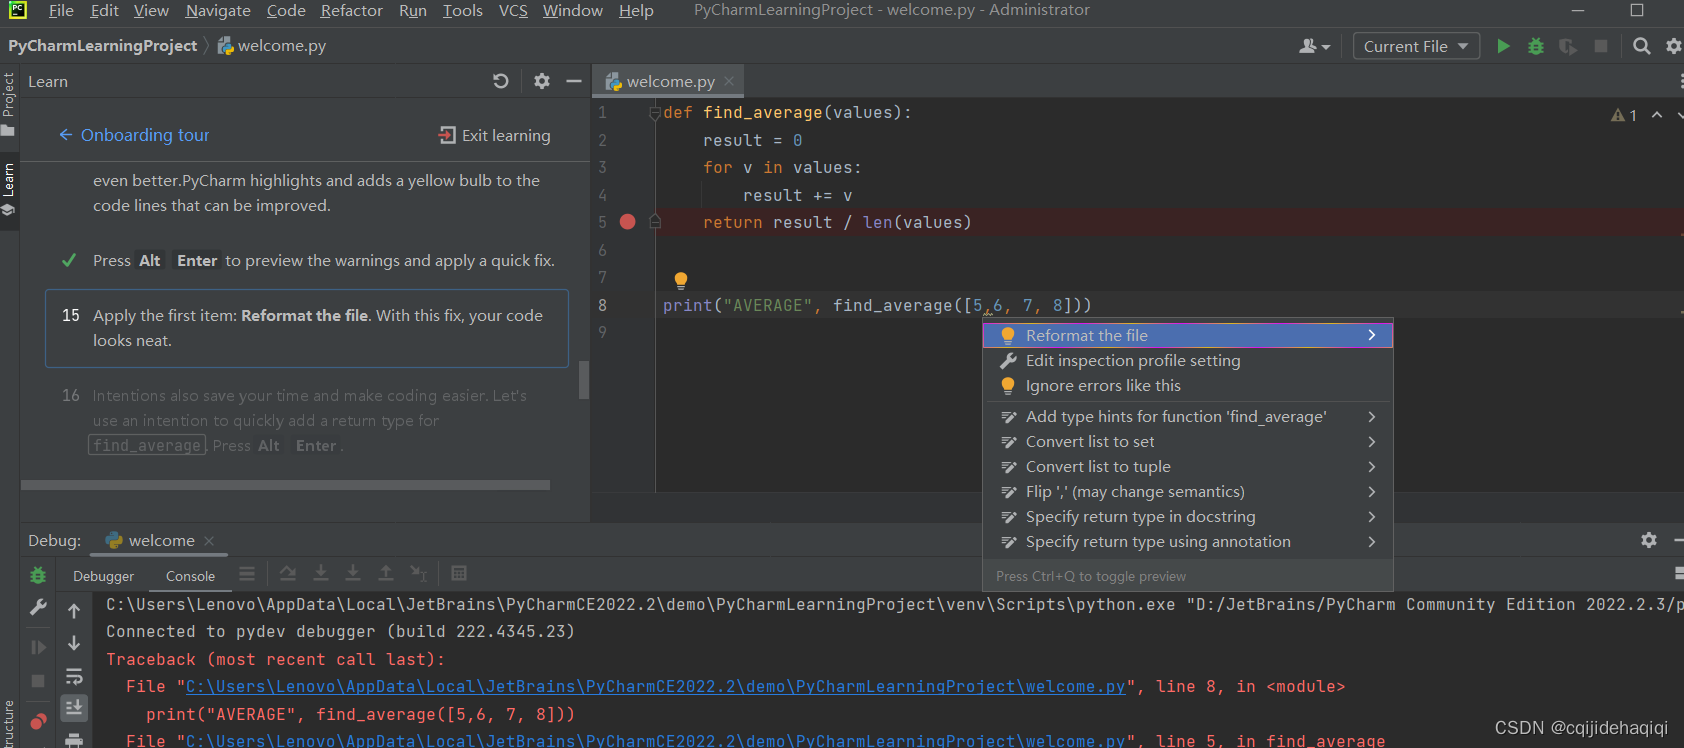Switch to Console tab
1684x748 pixels.
point(190,576)
